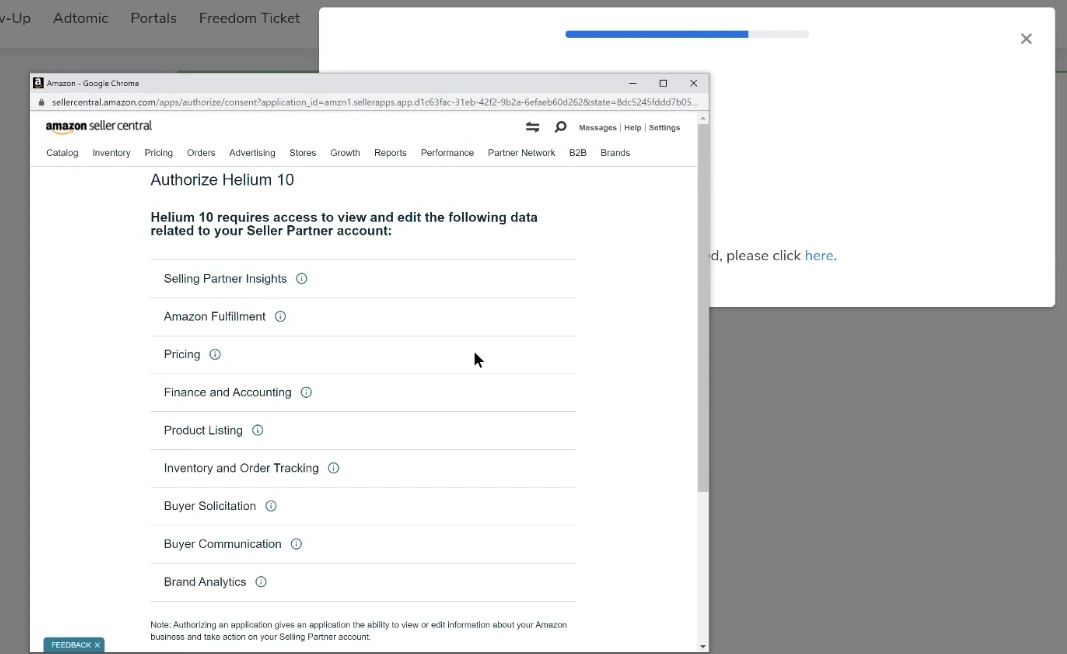Viewport: 1067px width, 654px height.
Task: Open the Seller Central search icon
Action: [x=560, y=127]
